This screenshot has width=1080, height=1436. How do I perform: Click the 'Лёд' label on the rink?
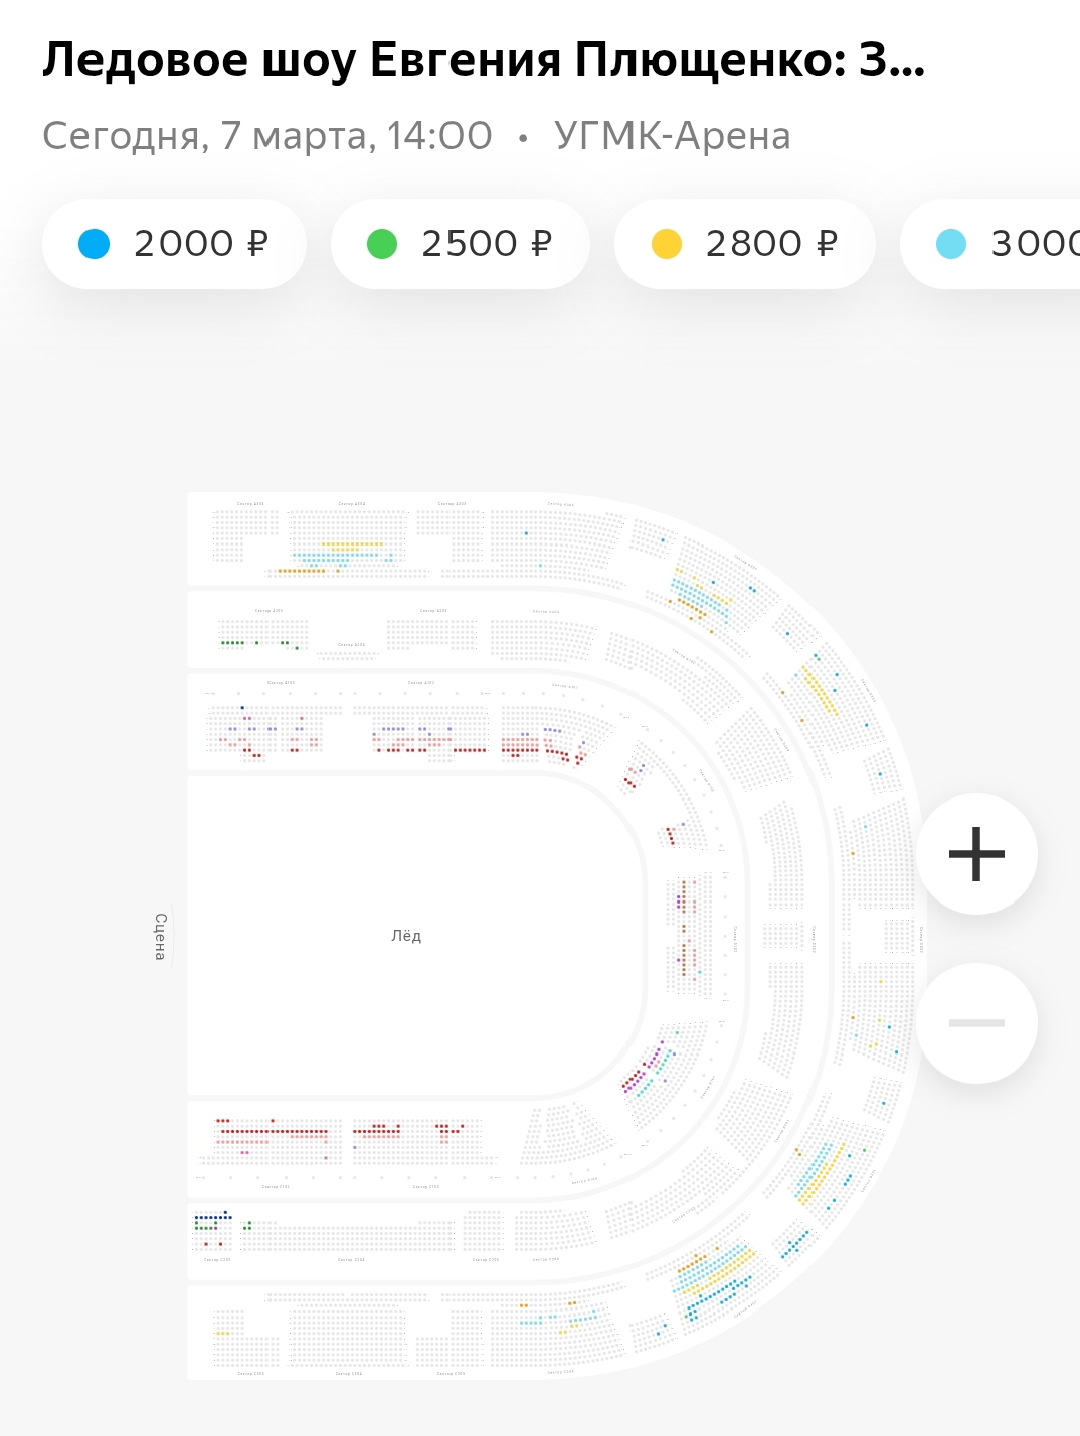coord(406,936)
